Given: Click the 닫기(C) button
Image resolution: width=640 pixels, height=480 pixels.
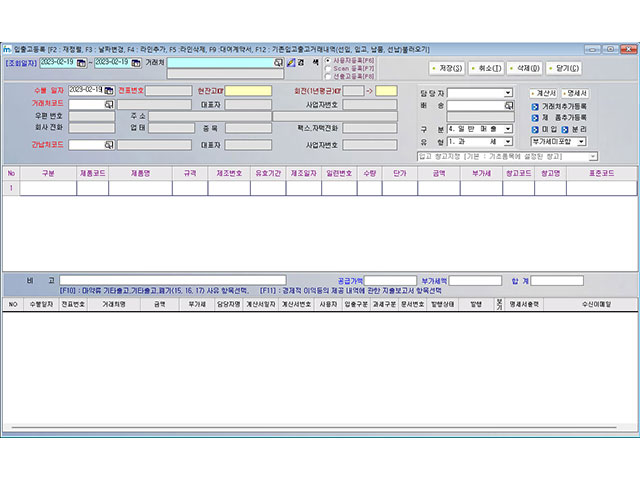Looking at the screenshot, I should click(564, 68).
